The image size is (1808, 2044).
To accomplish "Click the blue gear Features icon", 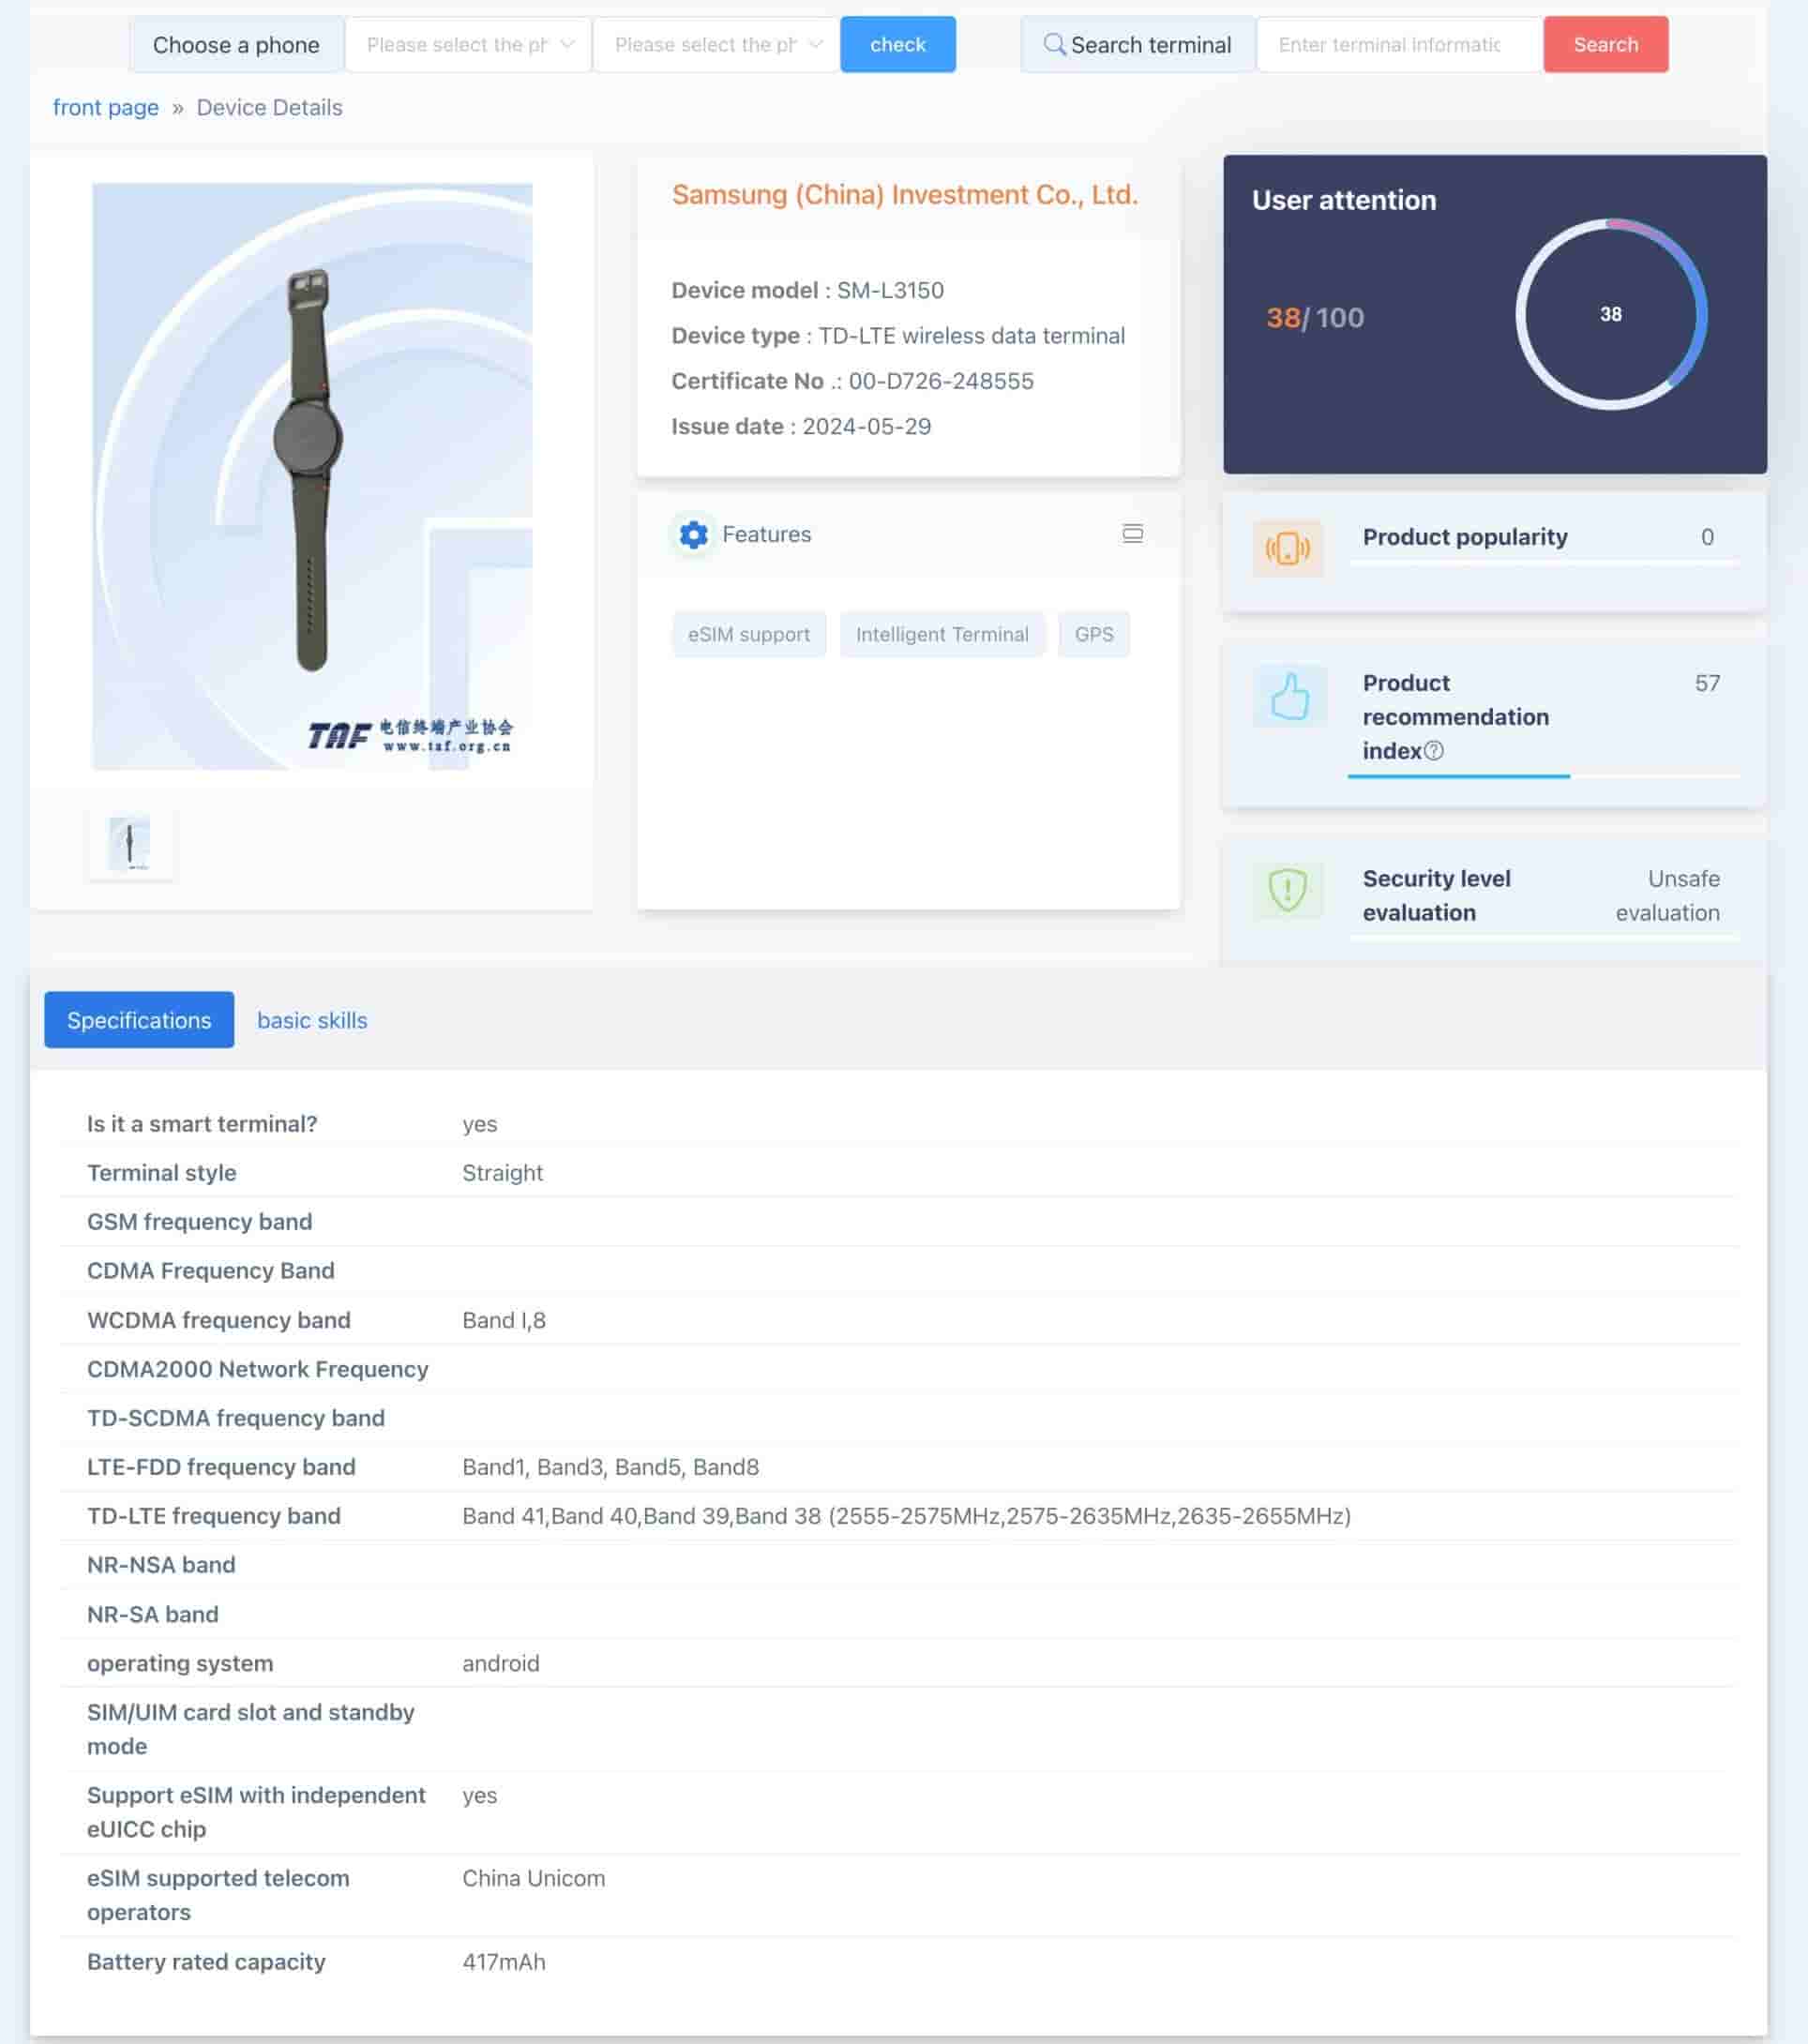I will tap(693, 535).
